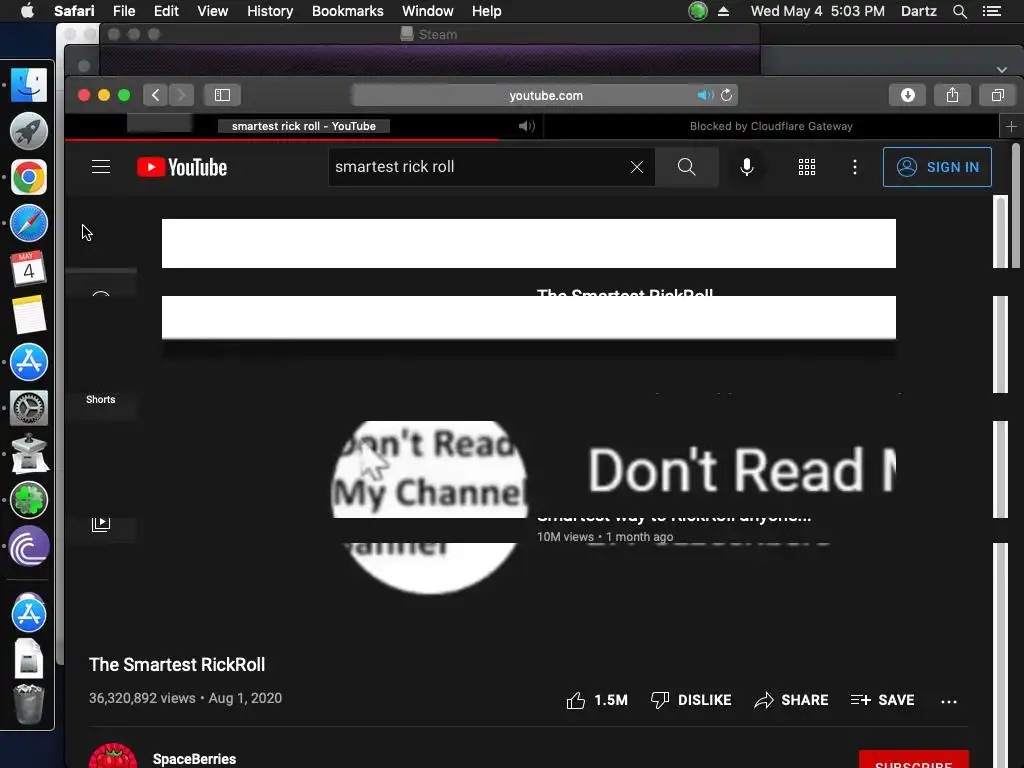The image size is (1024, 768).
Task: Click the youtube.com address bar
Action: 545,95
